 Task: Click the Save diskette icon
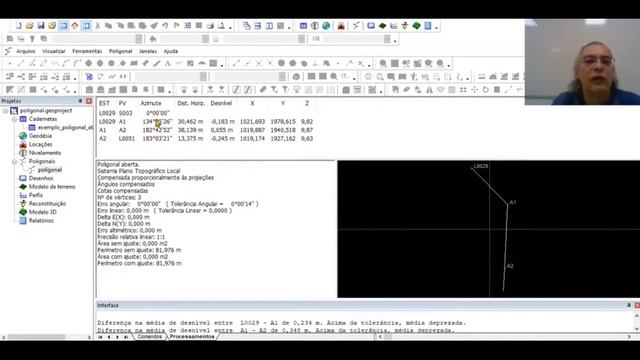click(x=41, y=26)
